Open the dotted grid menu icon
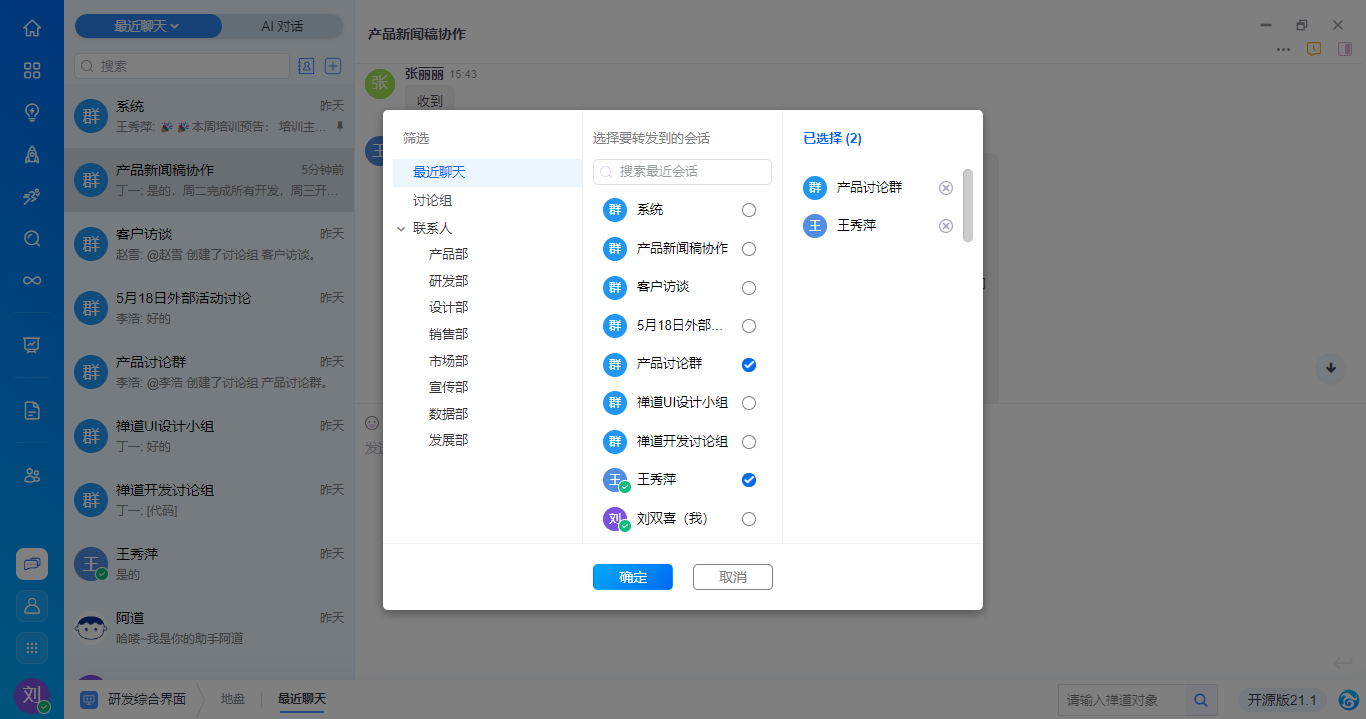Image resolution: width=1366 pixels, height=719 pixels. tap(32, 648)
